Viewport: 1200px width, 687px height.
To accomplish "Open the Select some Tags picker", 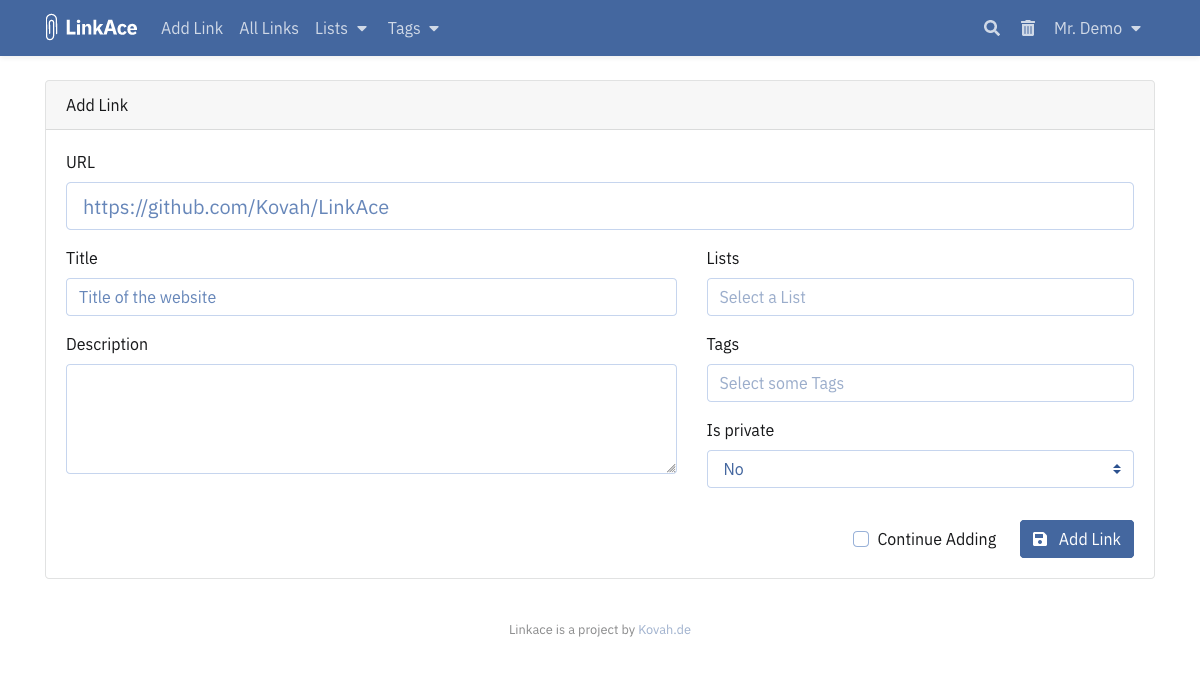I will pos(920,383).
